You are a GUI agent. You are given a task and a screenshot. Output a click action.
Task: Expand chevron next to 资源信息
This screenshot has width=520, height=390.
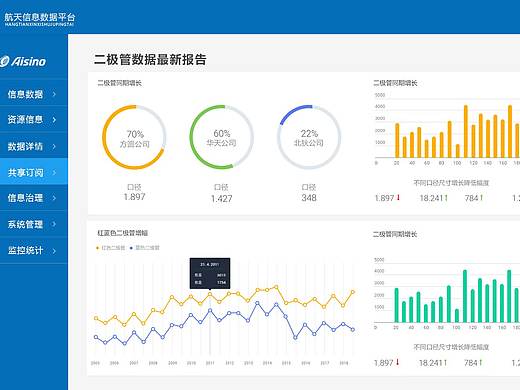coord(54,120)
